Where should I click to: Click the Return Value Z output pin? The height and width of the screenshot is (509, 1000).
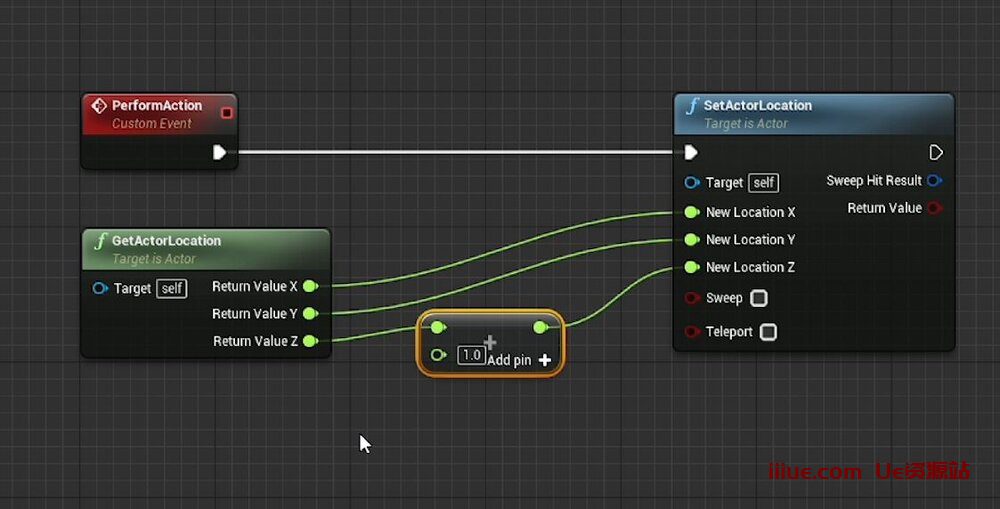coord(311,341)
